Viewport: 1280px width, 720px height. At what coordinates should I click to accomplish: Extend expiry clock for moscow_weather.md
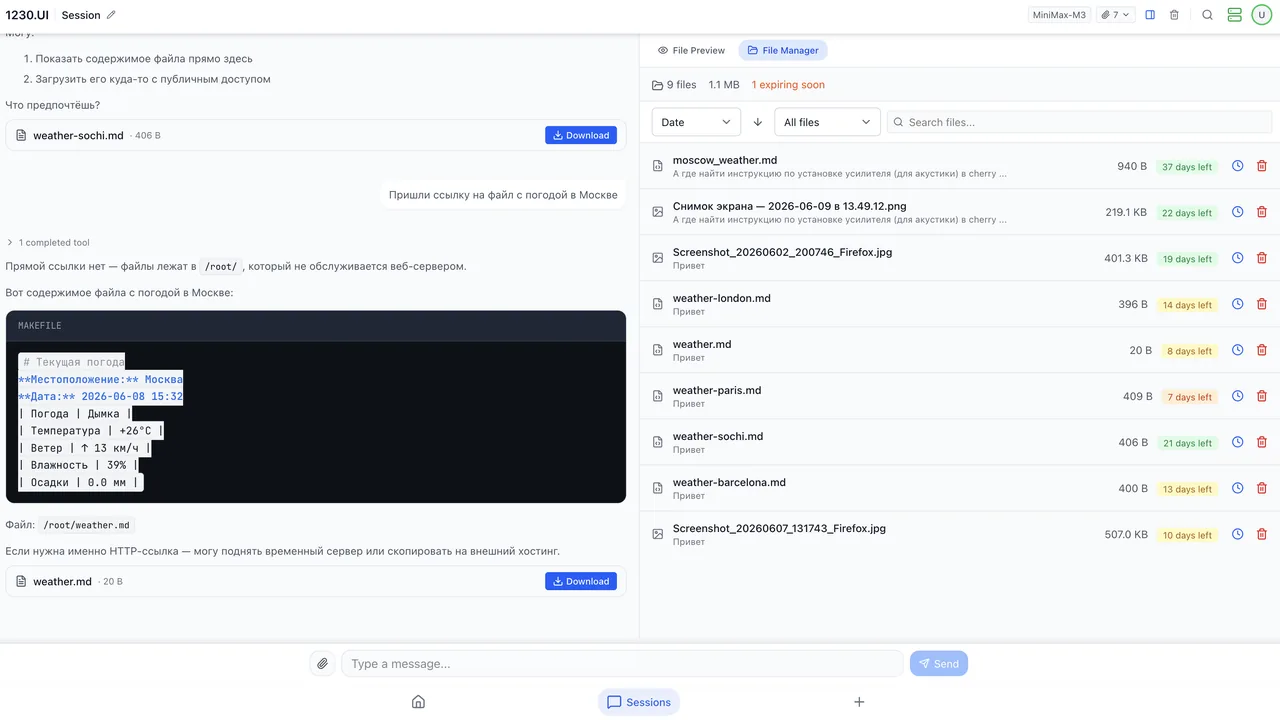tap(1237, 166)
